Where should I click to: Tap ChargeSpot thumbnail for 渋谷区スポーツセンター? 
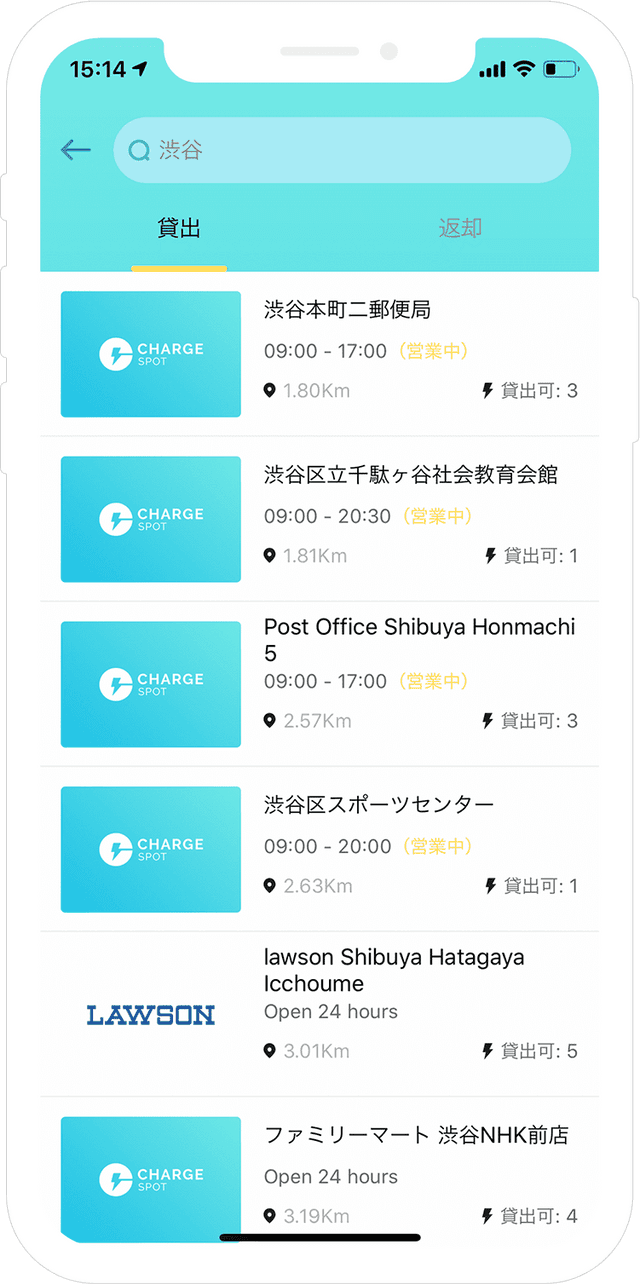151,849
